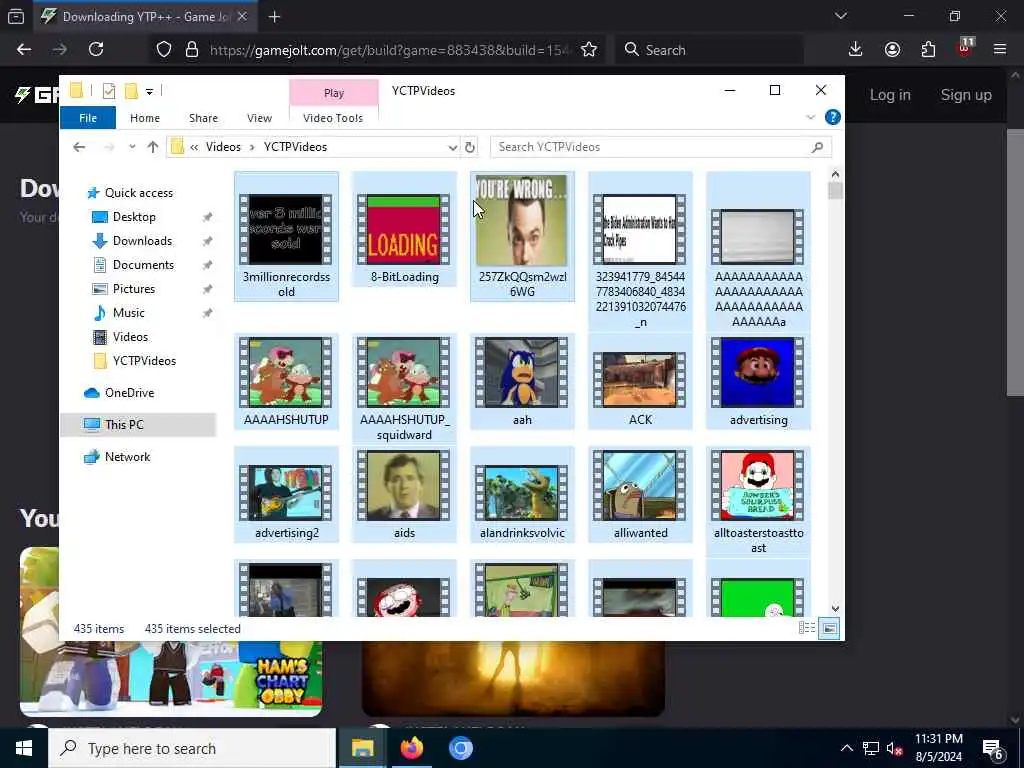The width and height of the screenshot is (1024, 768).
Task: Select Network in navigation pane
Action: [127, 456]
